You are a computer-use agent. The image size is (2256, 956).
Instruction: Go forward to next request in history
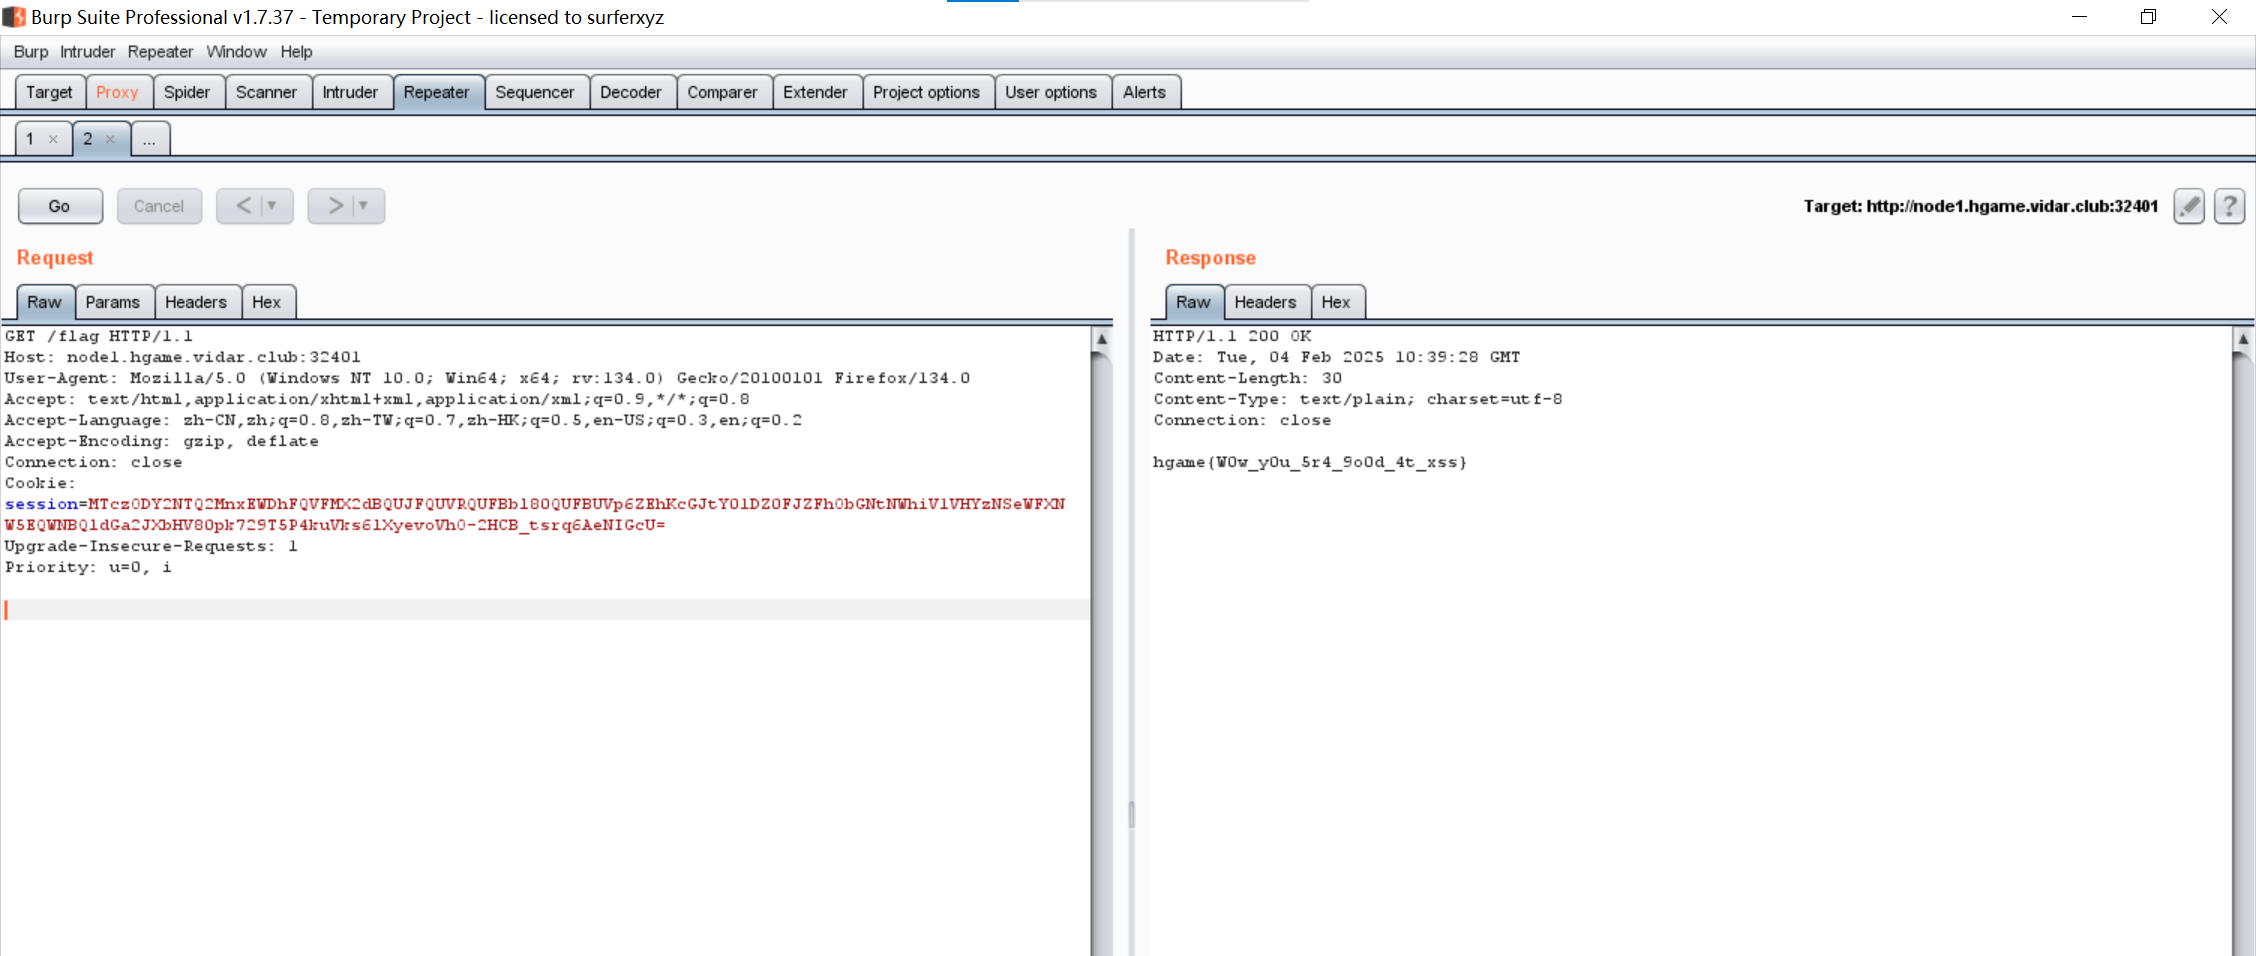click(336, 206)
